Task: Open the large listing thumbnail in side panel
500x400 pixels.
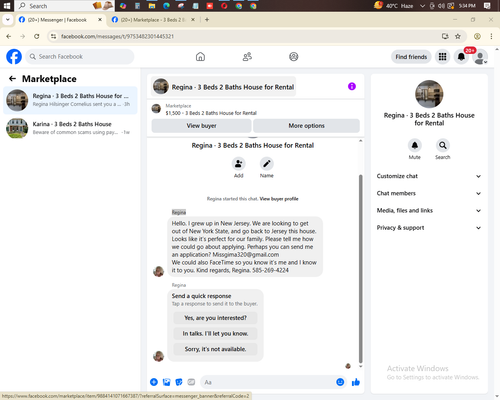Action: [429, 94]
